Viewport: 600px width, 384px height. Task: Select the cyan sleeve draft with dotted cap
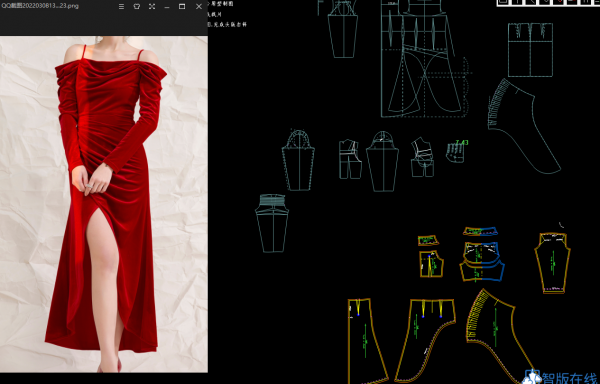click(298, 160)
